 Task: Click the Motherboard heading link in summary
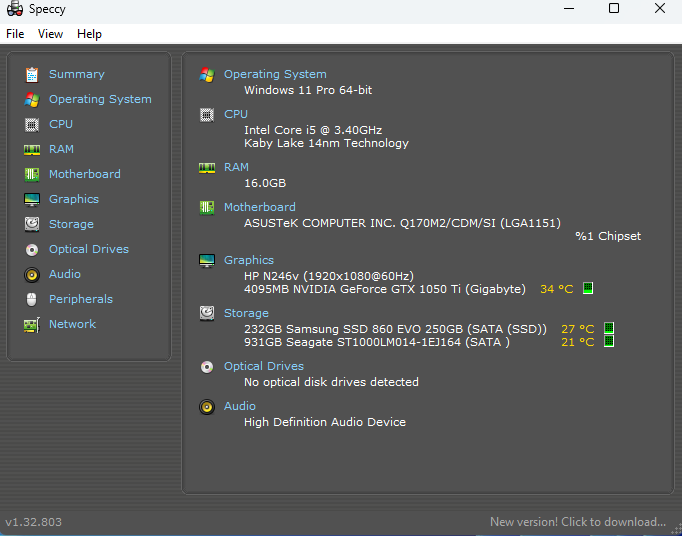(x=260, y=207)
